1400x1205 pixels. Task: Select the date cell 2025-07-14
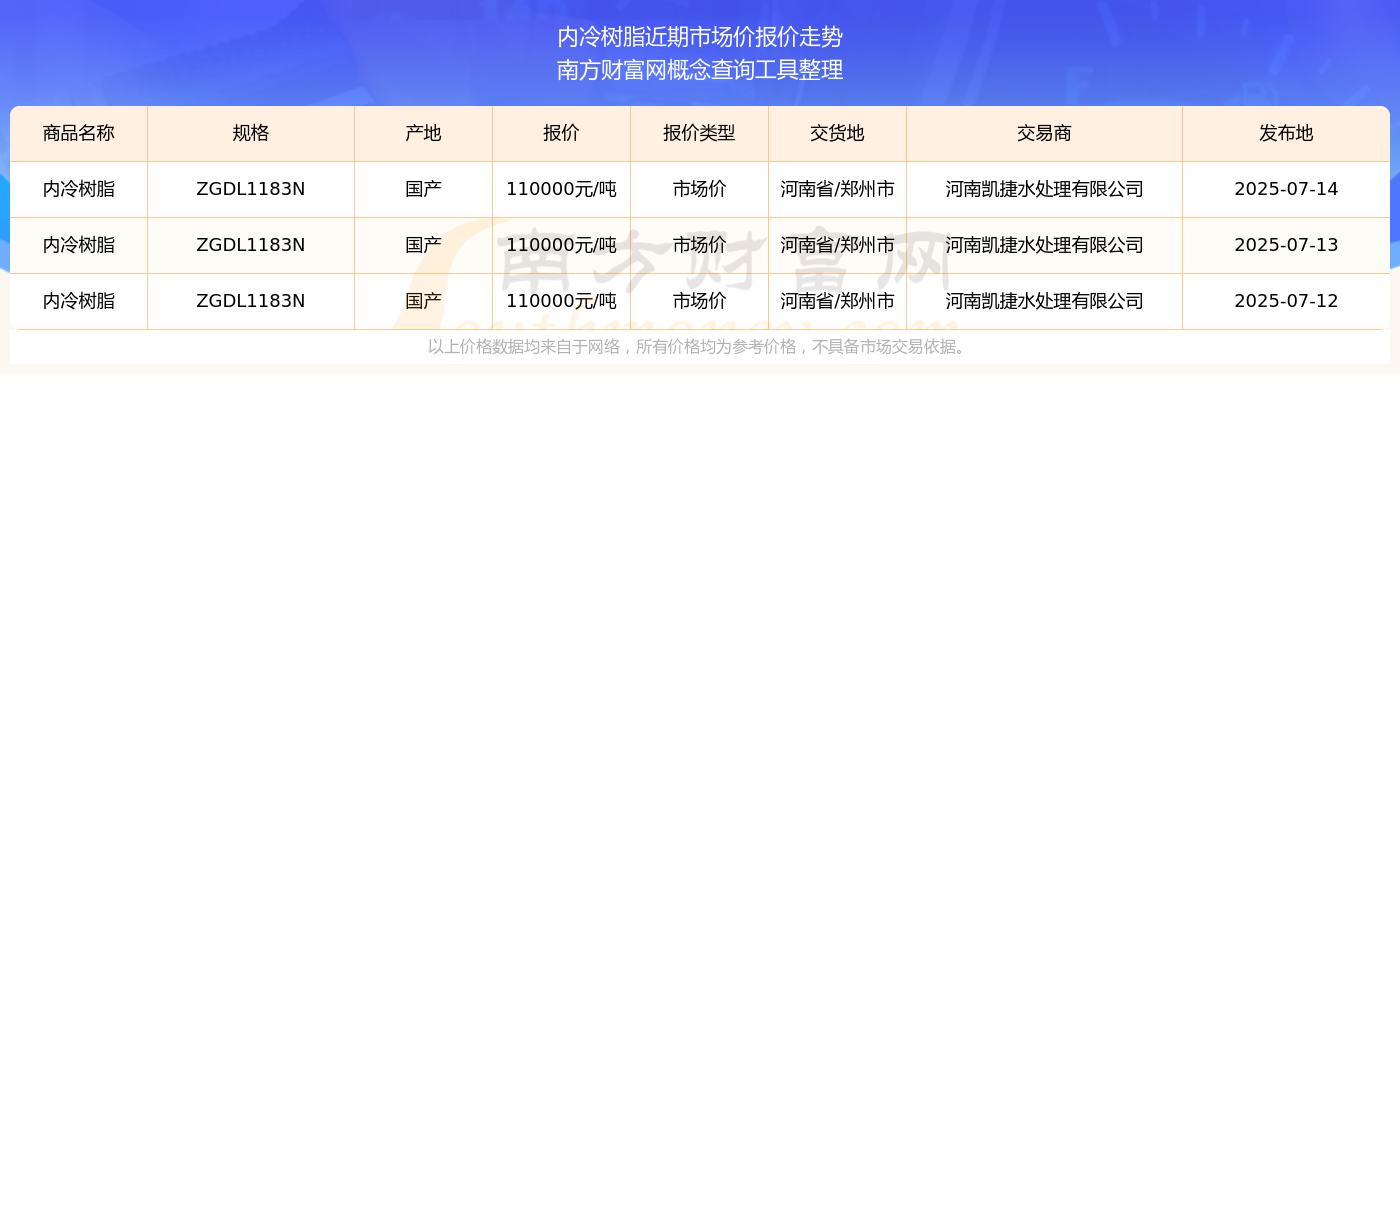pyautogui.click(x=1286, y=189)
